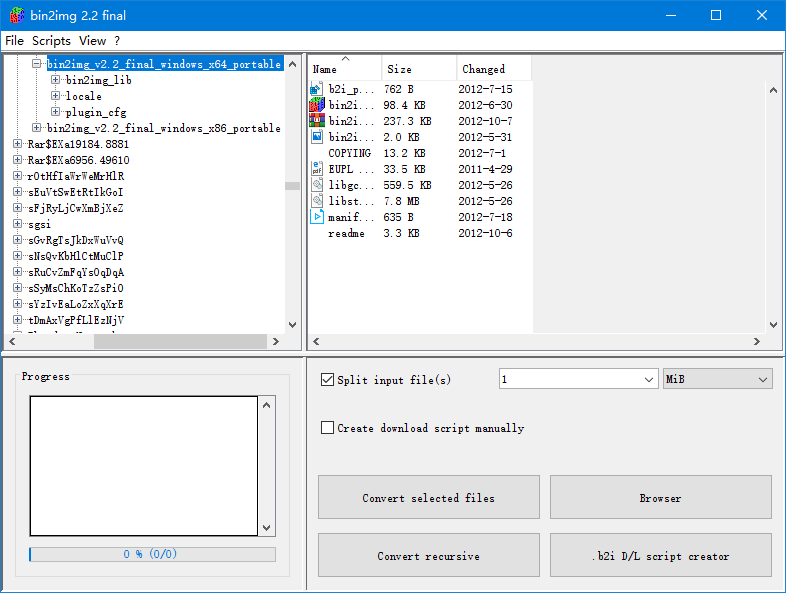Click the EUPL pdf file icon
This screenshot has height=593, width=786.
click(316, 169)
